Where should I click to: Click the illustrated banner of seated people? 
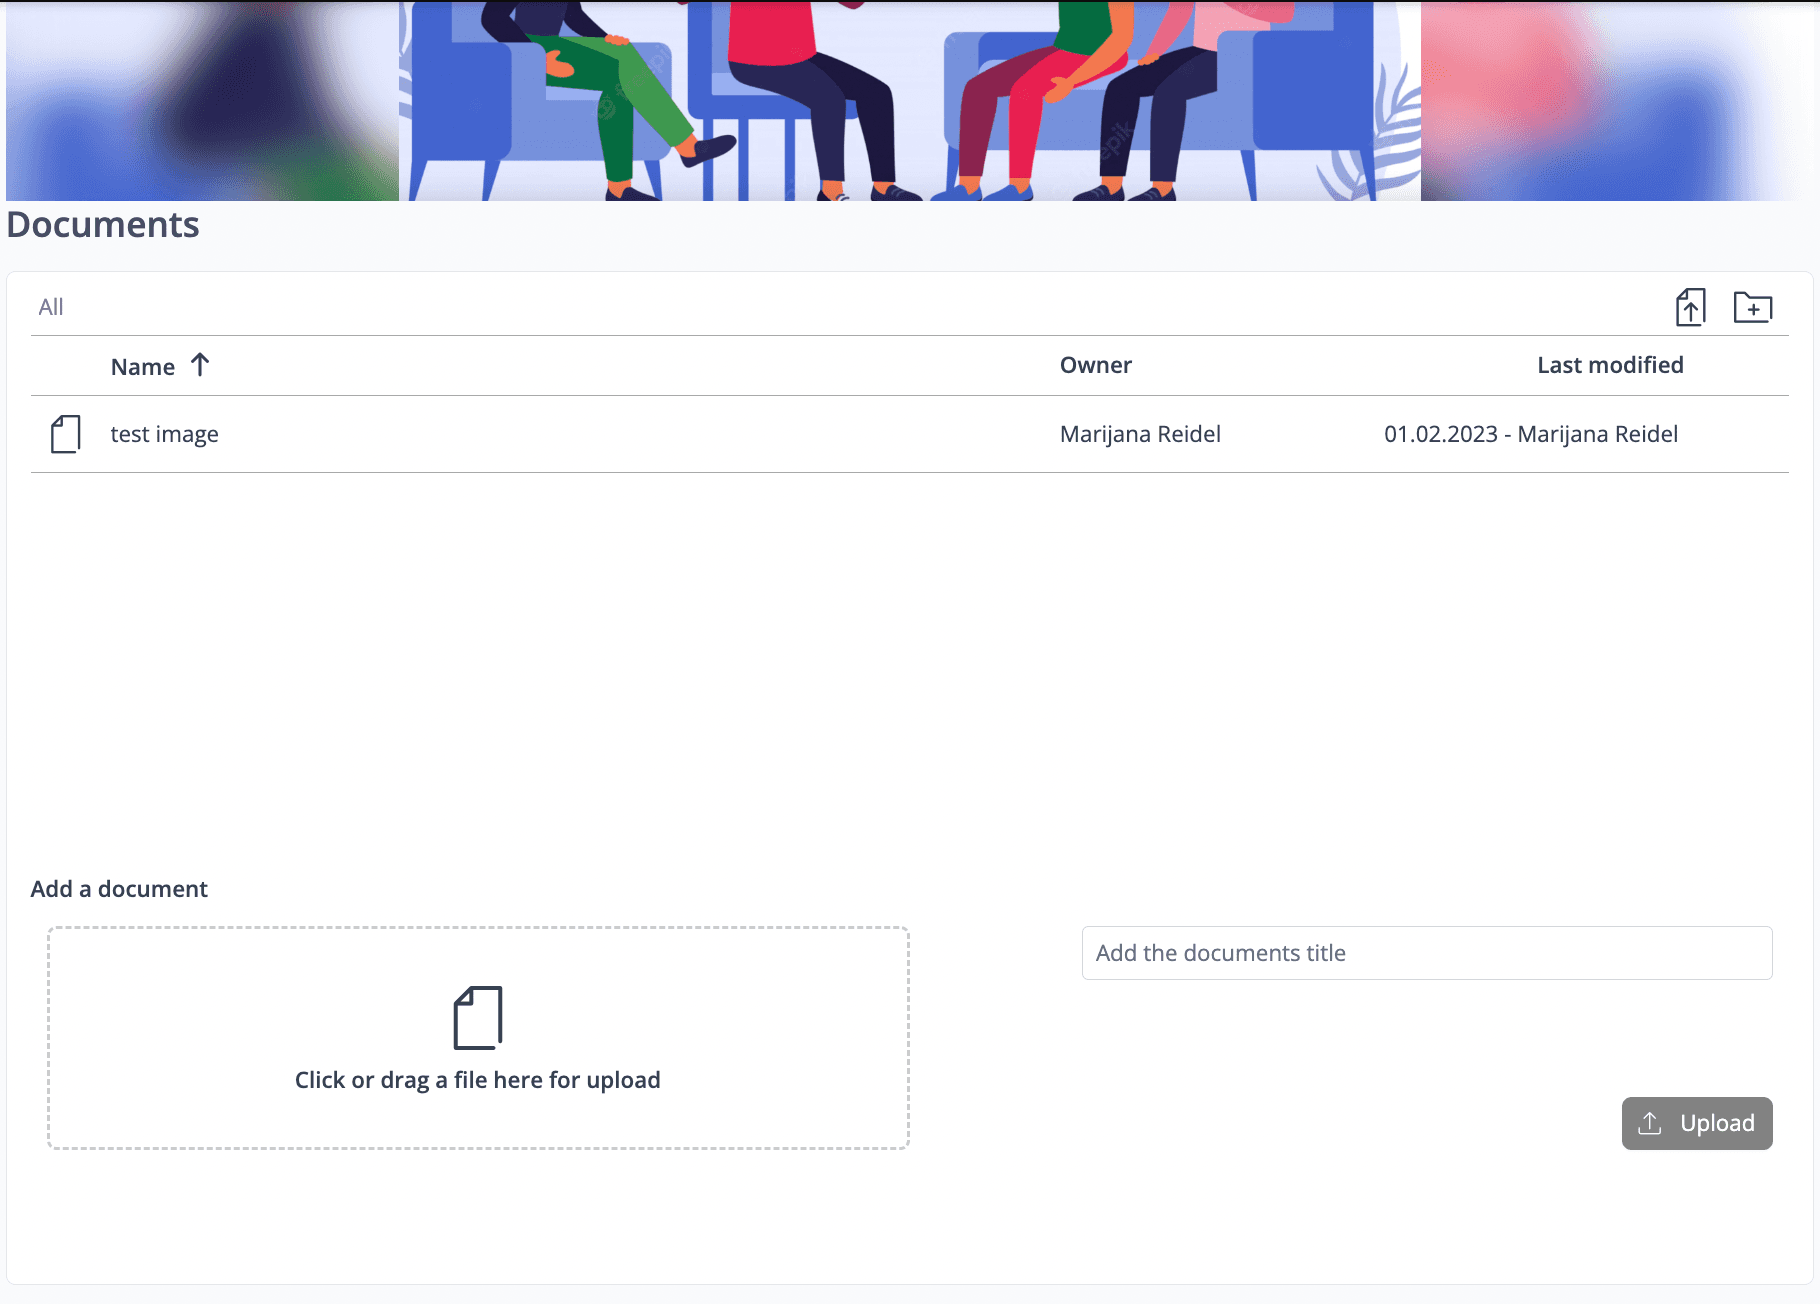(909, 100)
